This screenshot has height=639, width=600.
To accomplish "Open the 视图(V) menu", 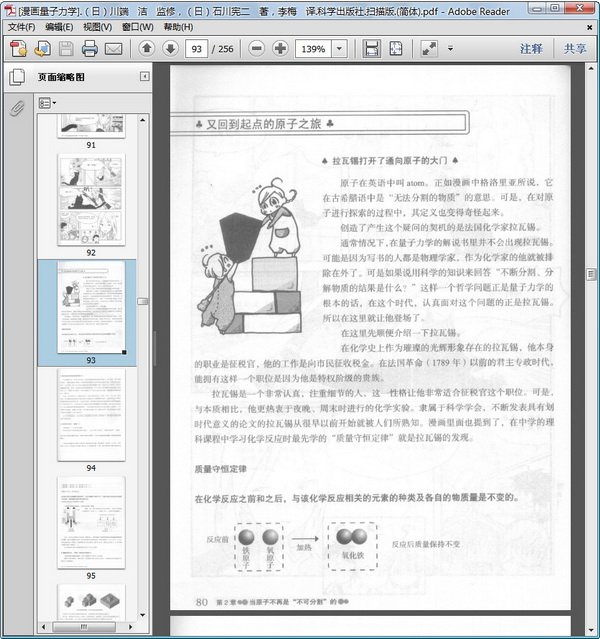I will click(97, 27).
